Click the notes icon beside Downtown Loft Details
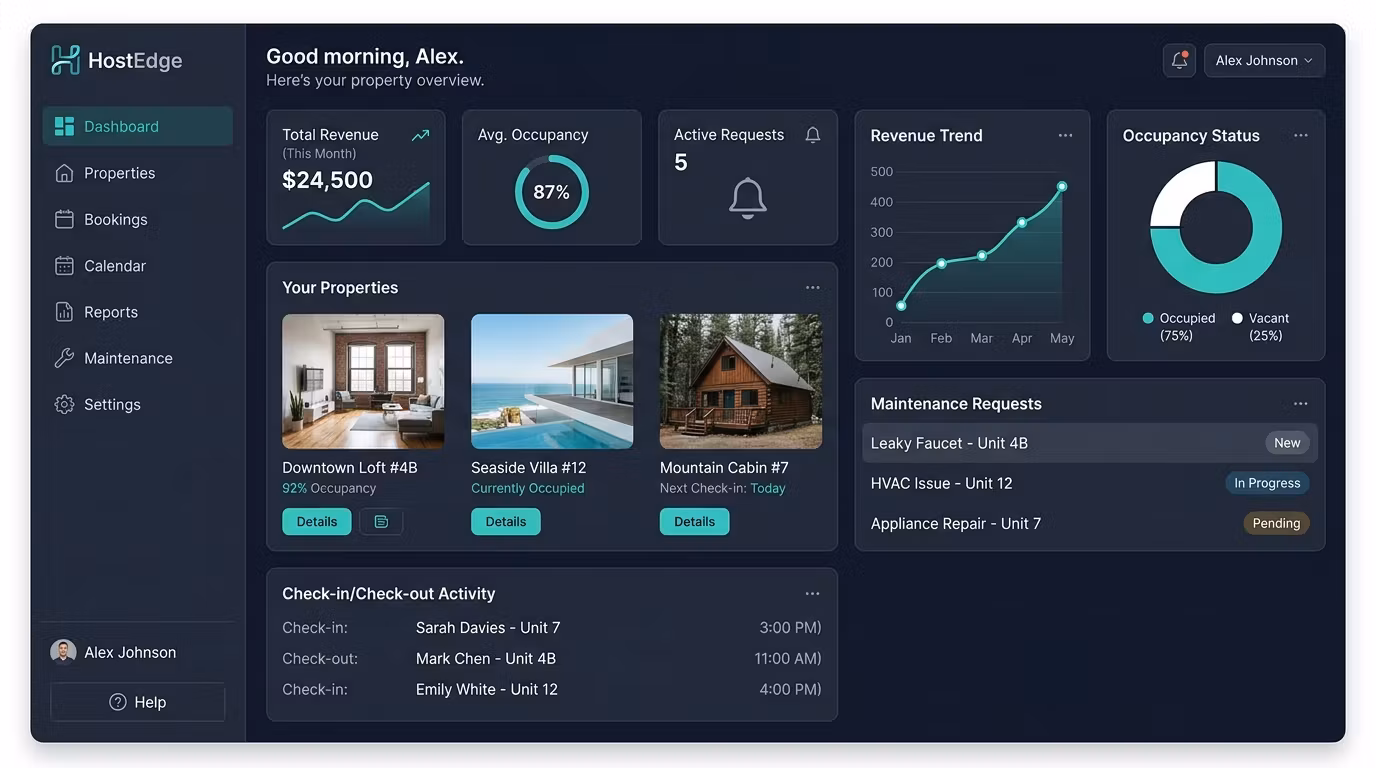The width and height of the screenshot is (1376, 768). [x=381, y=521]
